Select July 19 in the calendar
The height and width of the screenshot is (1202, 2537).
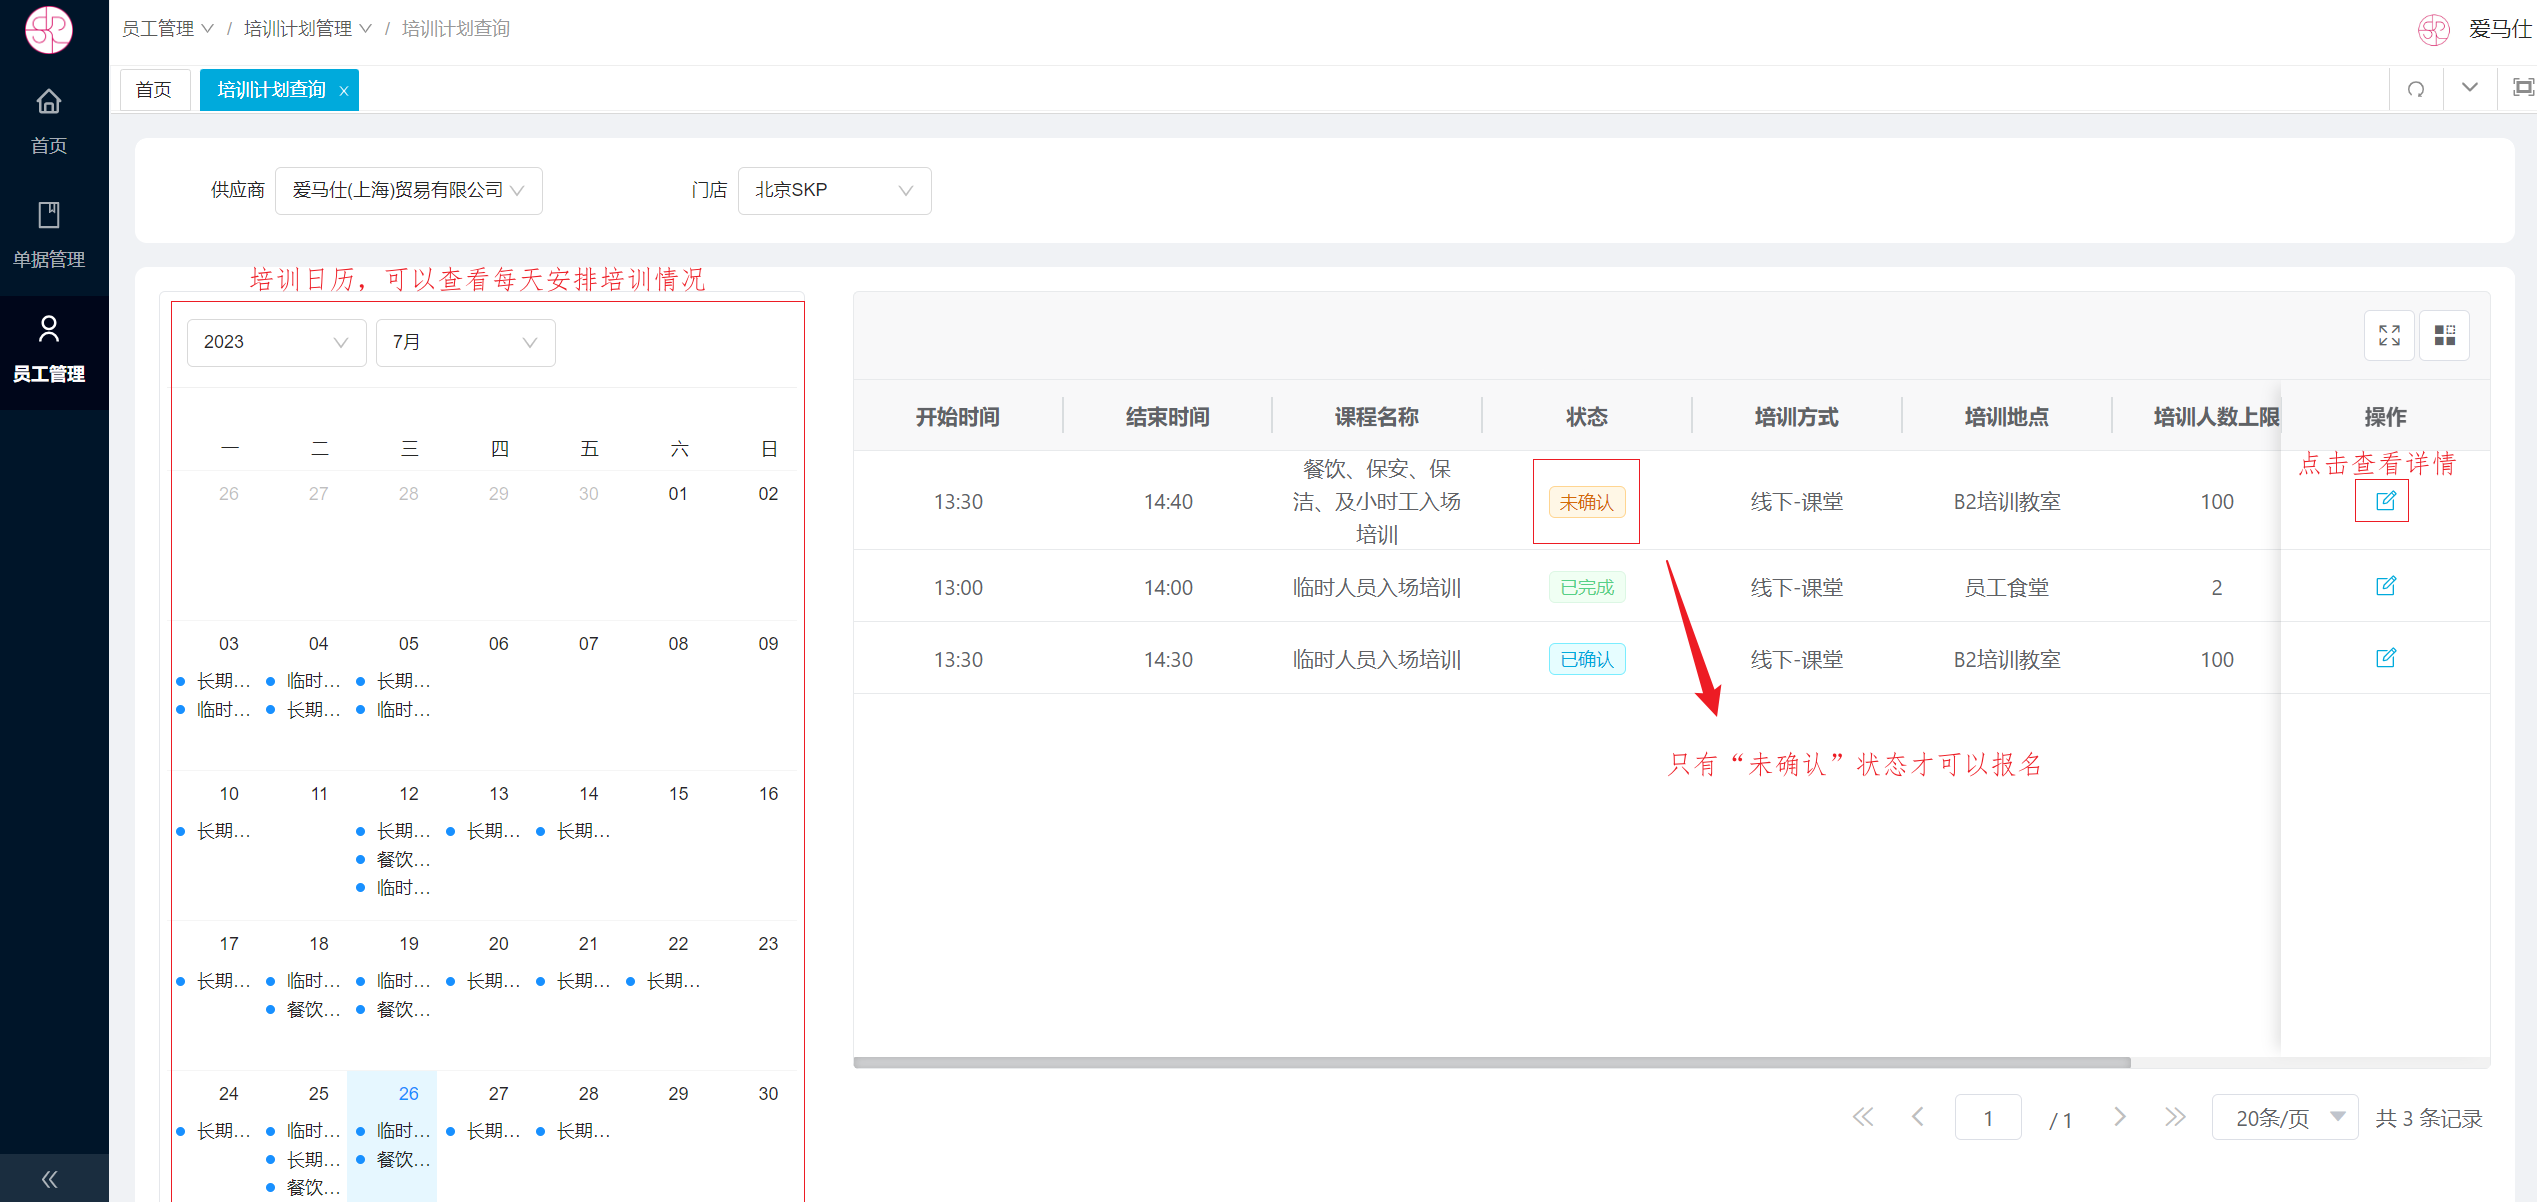(408, 944)
